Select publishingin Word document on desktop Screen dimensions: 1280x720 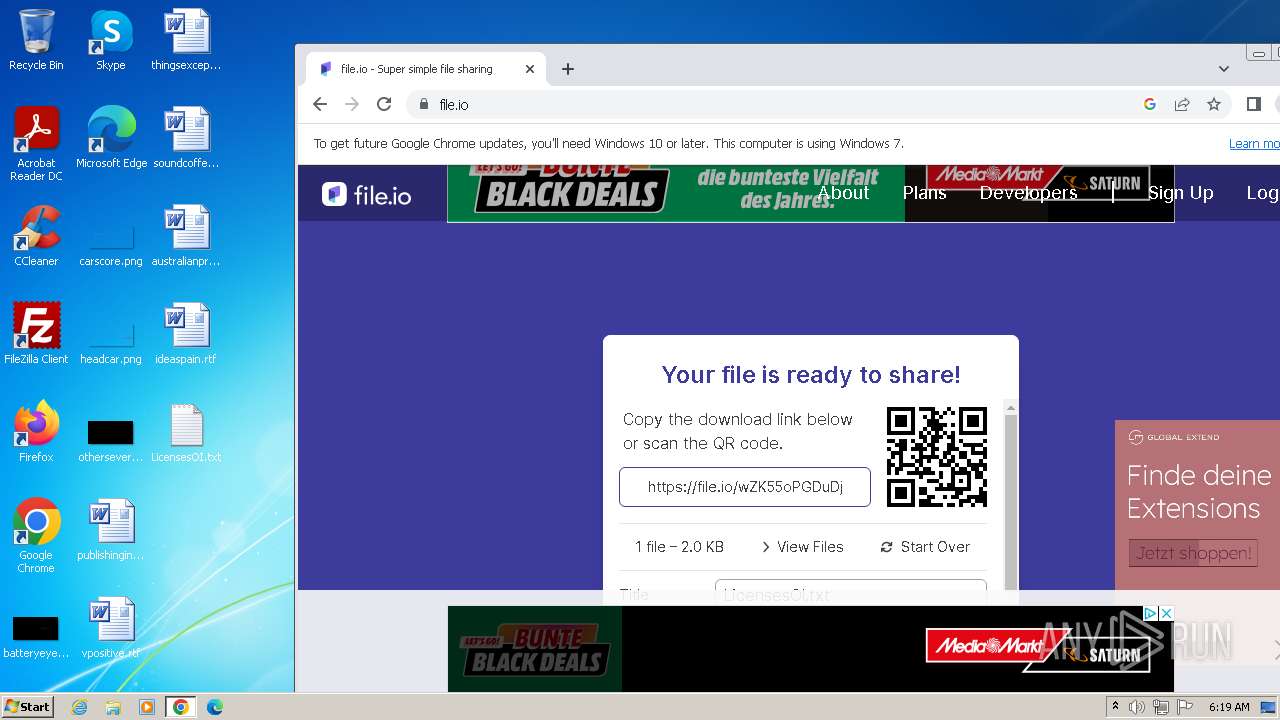pyautogui.click(x=111, y=530)
